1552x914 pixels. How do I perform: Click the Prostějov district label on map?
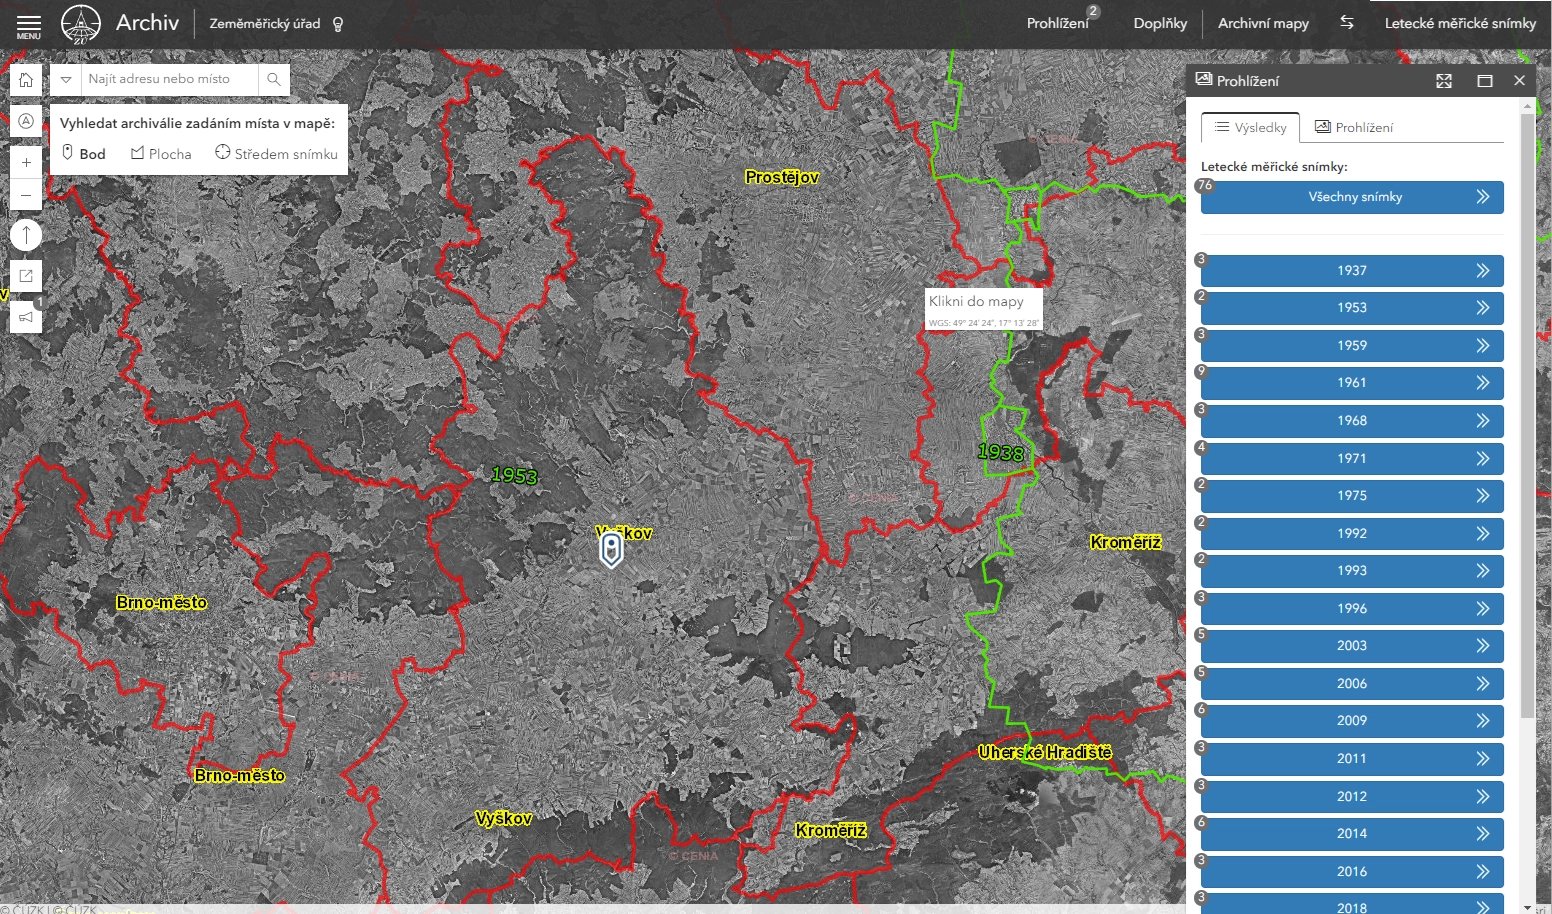pos(782,177)
